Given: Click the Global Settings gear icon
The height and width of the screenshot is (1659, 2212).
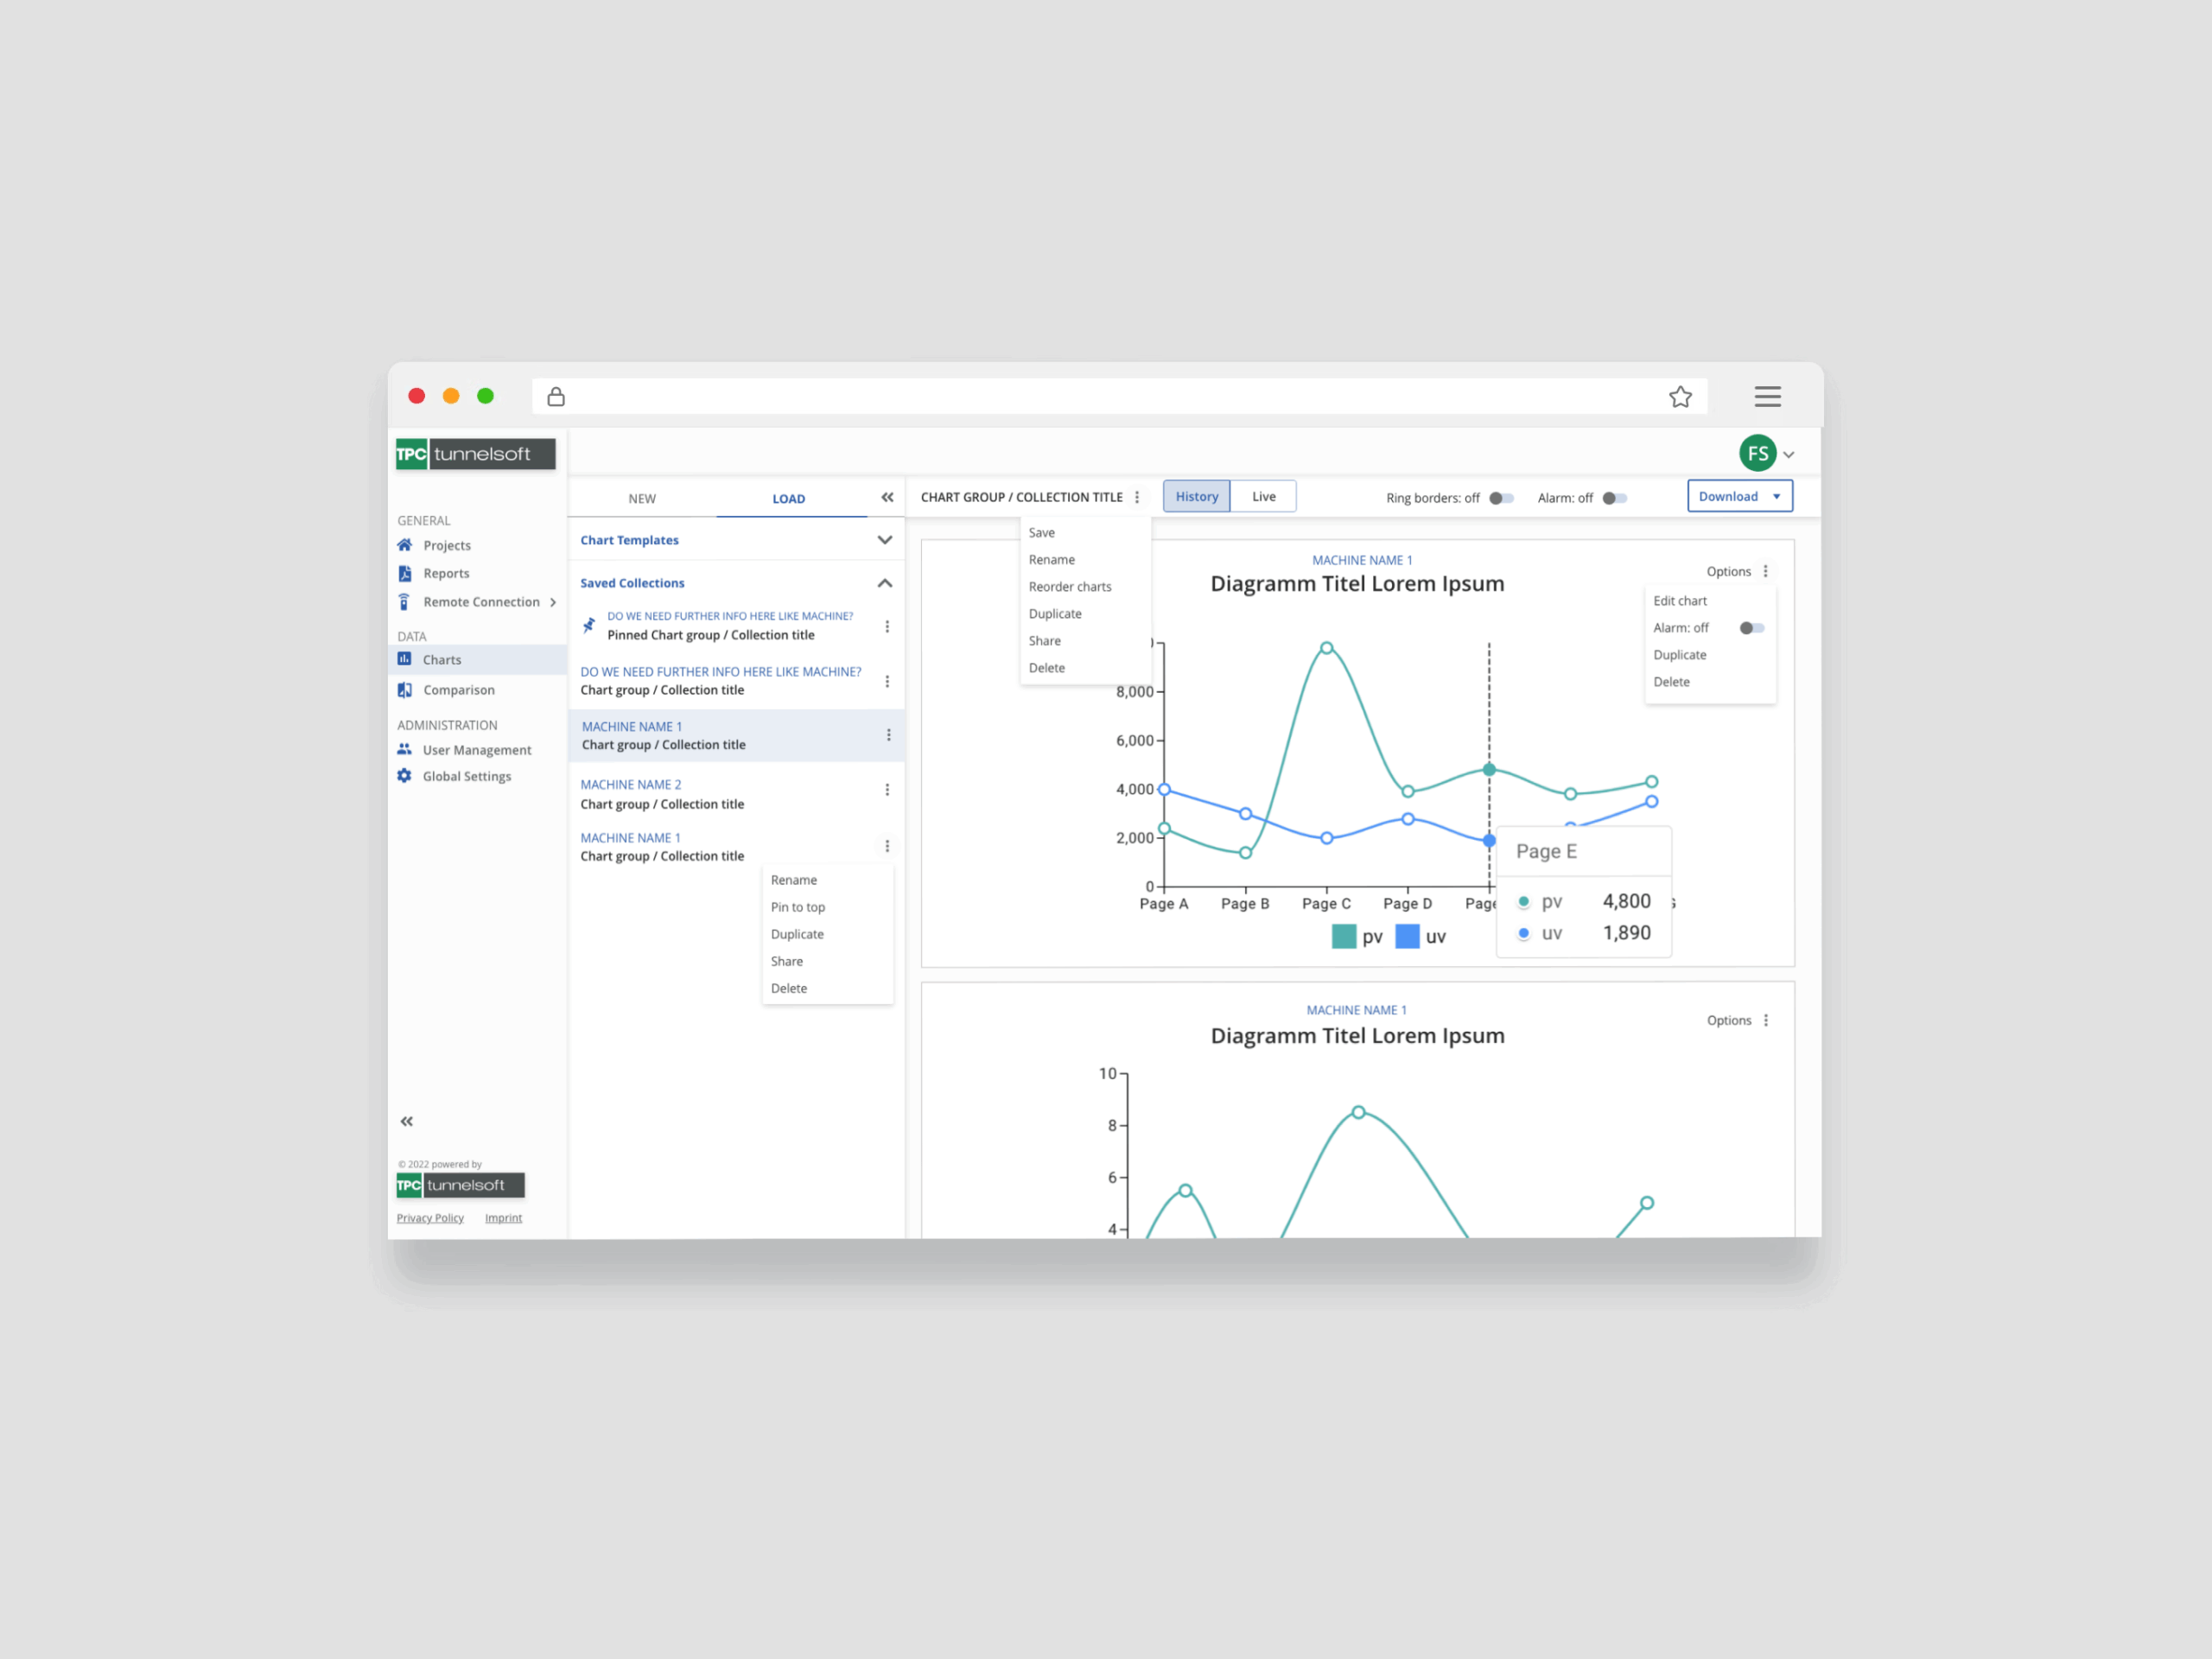Looking at the screenshot, I should tap(404, 776).
